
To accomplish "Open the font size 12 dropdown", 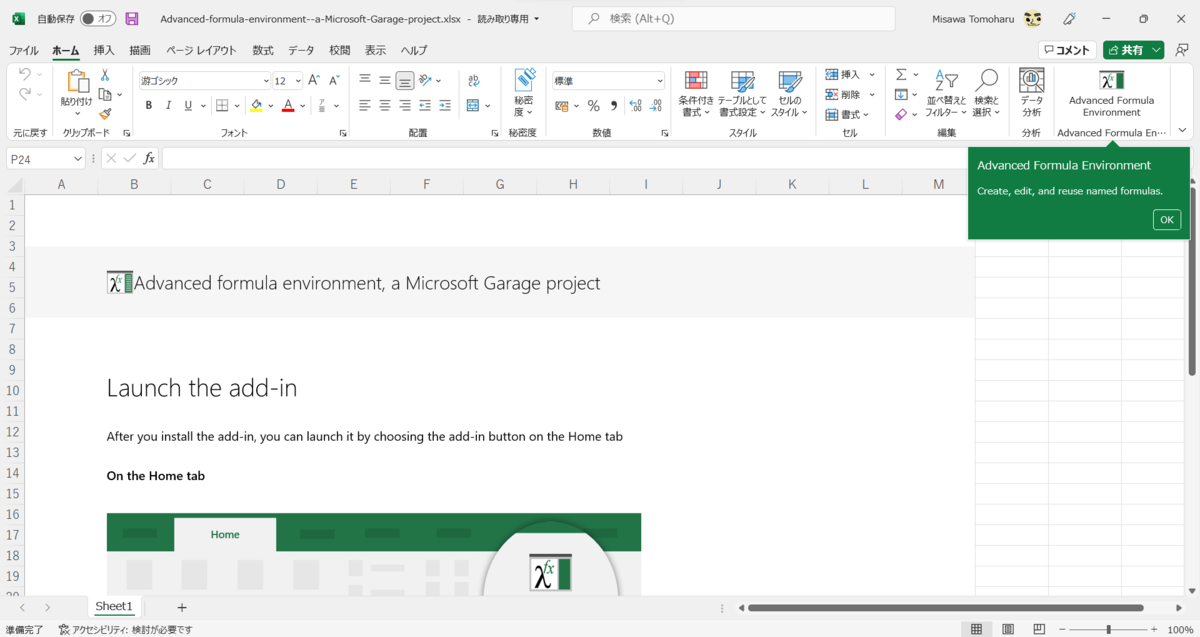I will tap(297, 81).
